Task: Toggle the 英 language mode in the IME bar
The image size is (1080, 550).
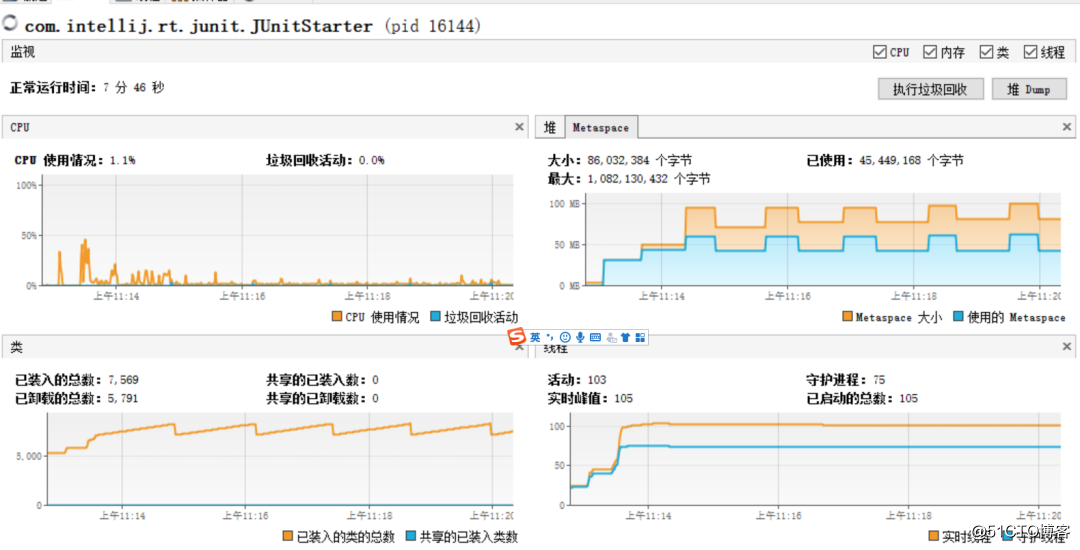Action: tap(535, 337)
